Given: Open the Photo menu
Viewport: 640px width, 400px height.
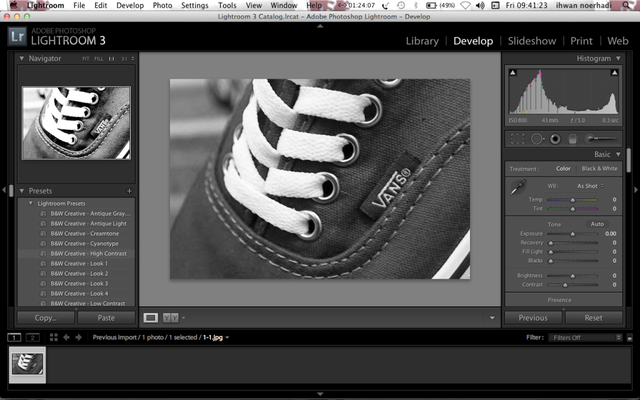Looking at the screenshot, I should (162, 5).
